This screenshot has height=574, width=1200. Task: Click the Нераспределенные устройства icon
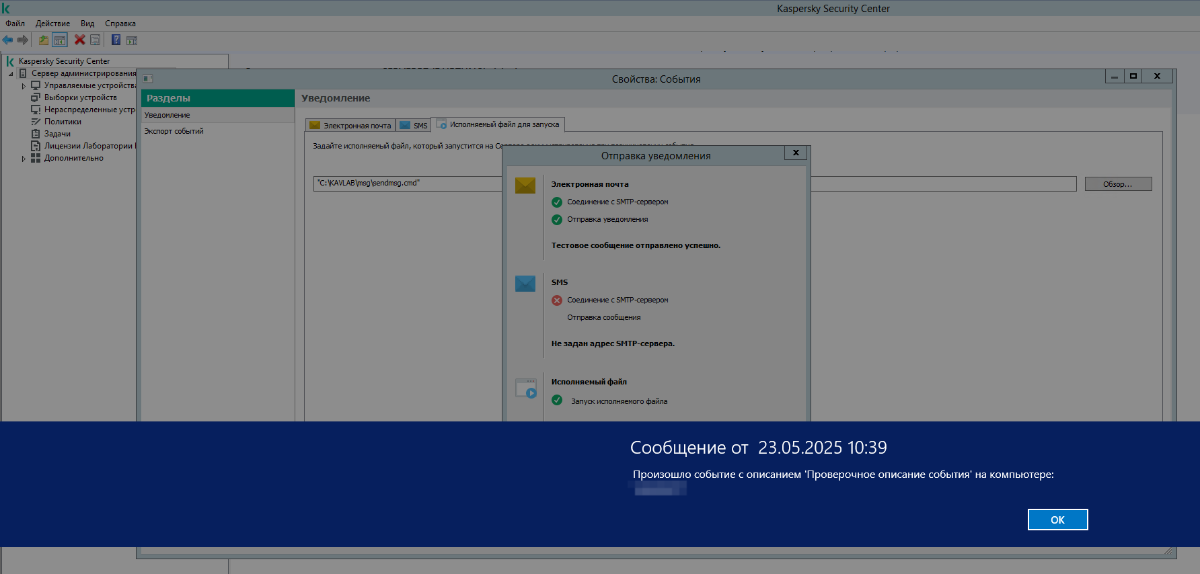[36, 109]
